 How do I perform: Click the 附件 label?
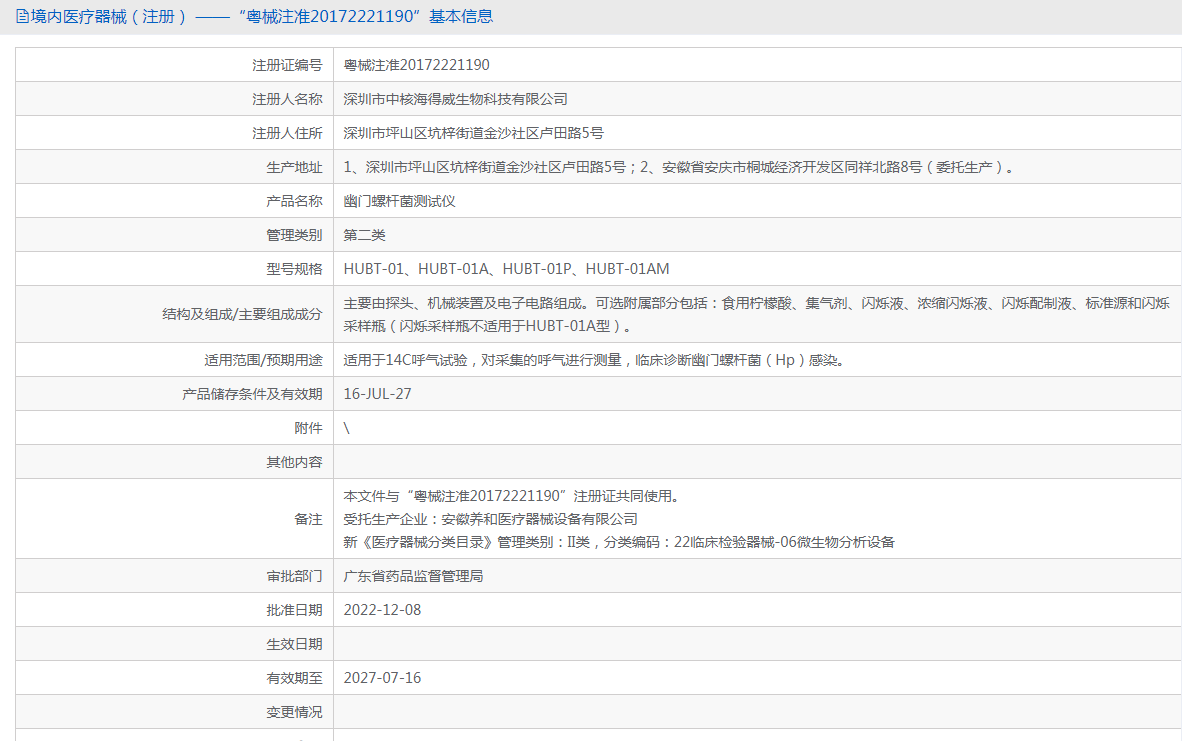[308, 428]
